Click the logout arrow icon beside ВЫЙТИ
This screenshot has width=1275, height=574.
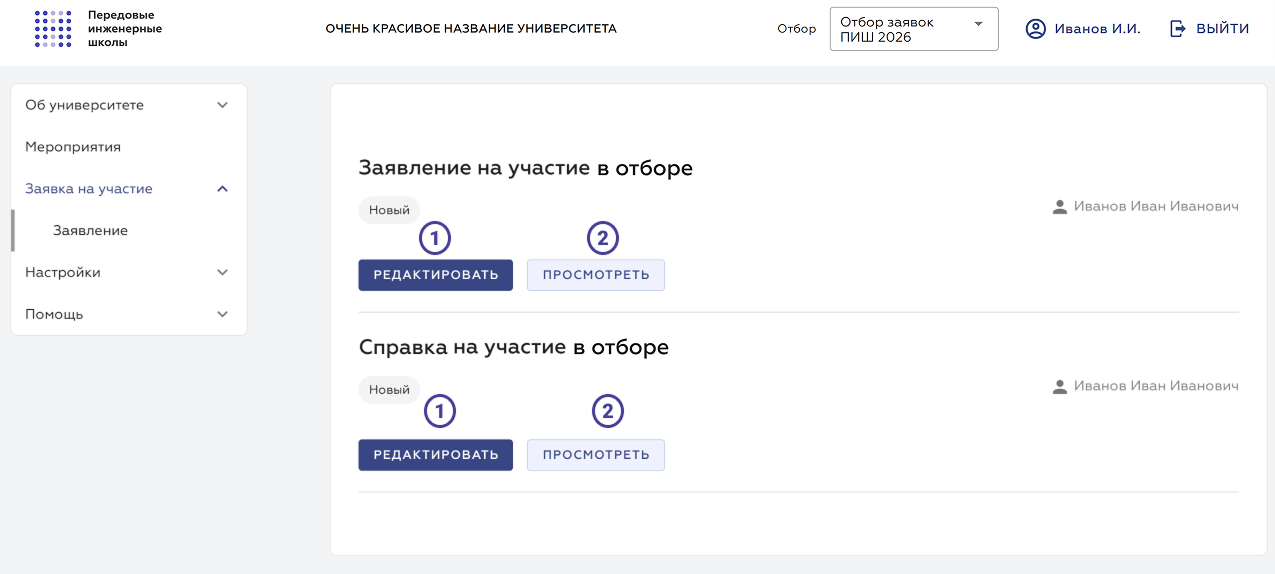[x=1178, y=29]
